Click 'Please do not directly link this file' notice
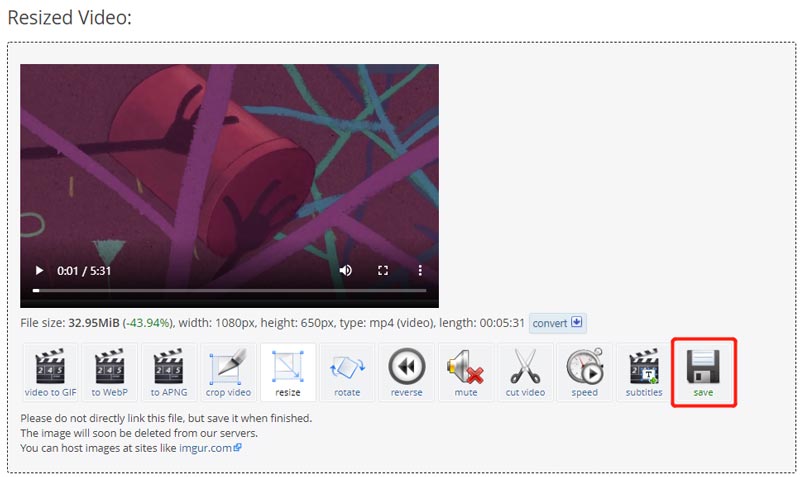The width and height of the screenshot is (800, 477). (166, 418)
